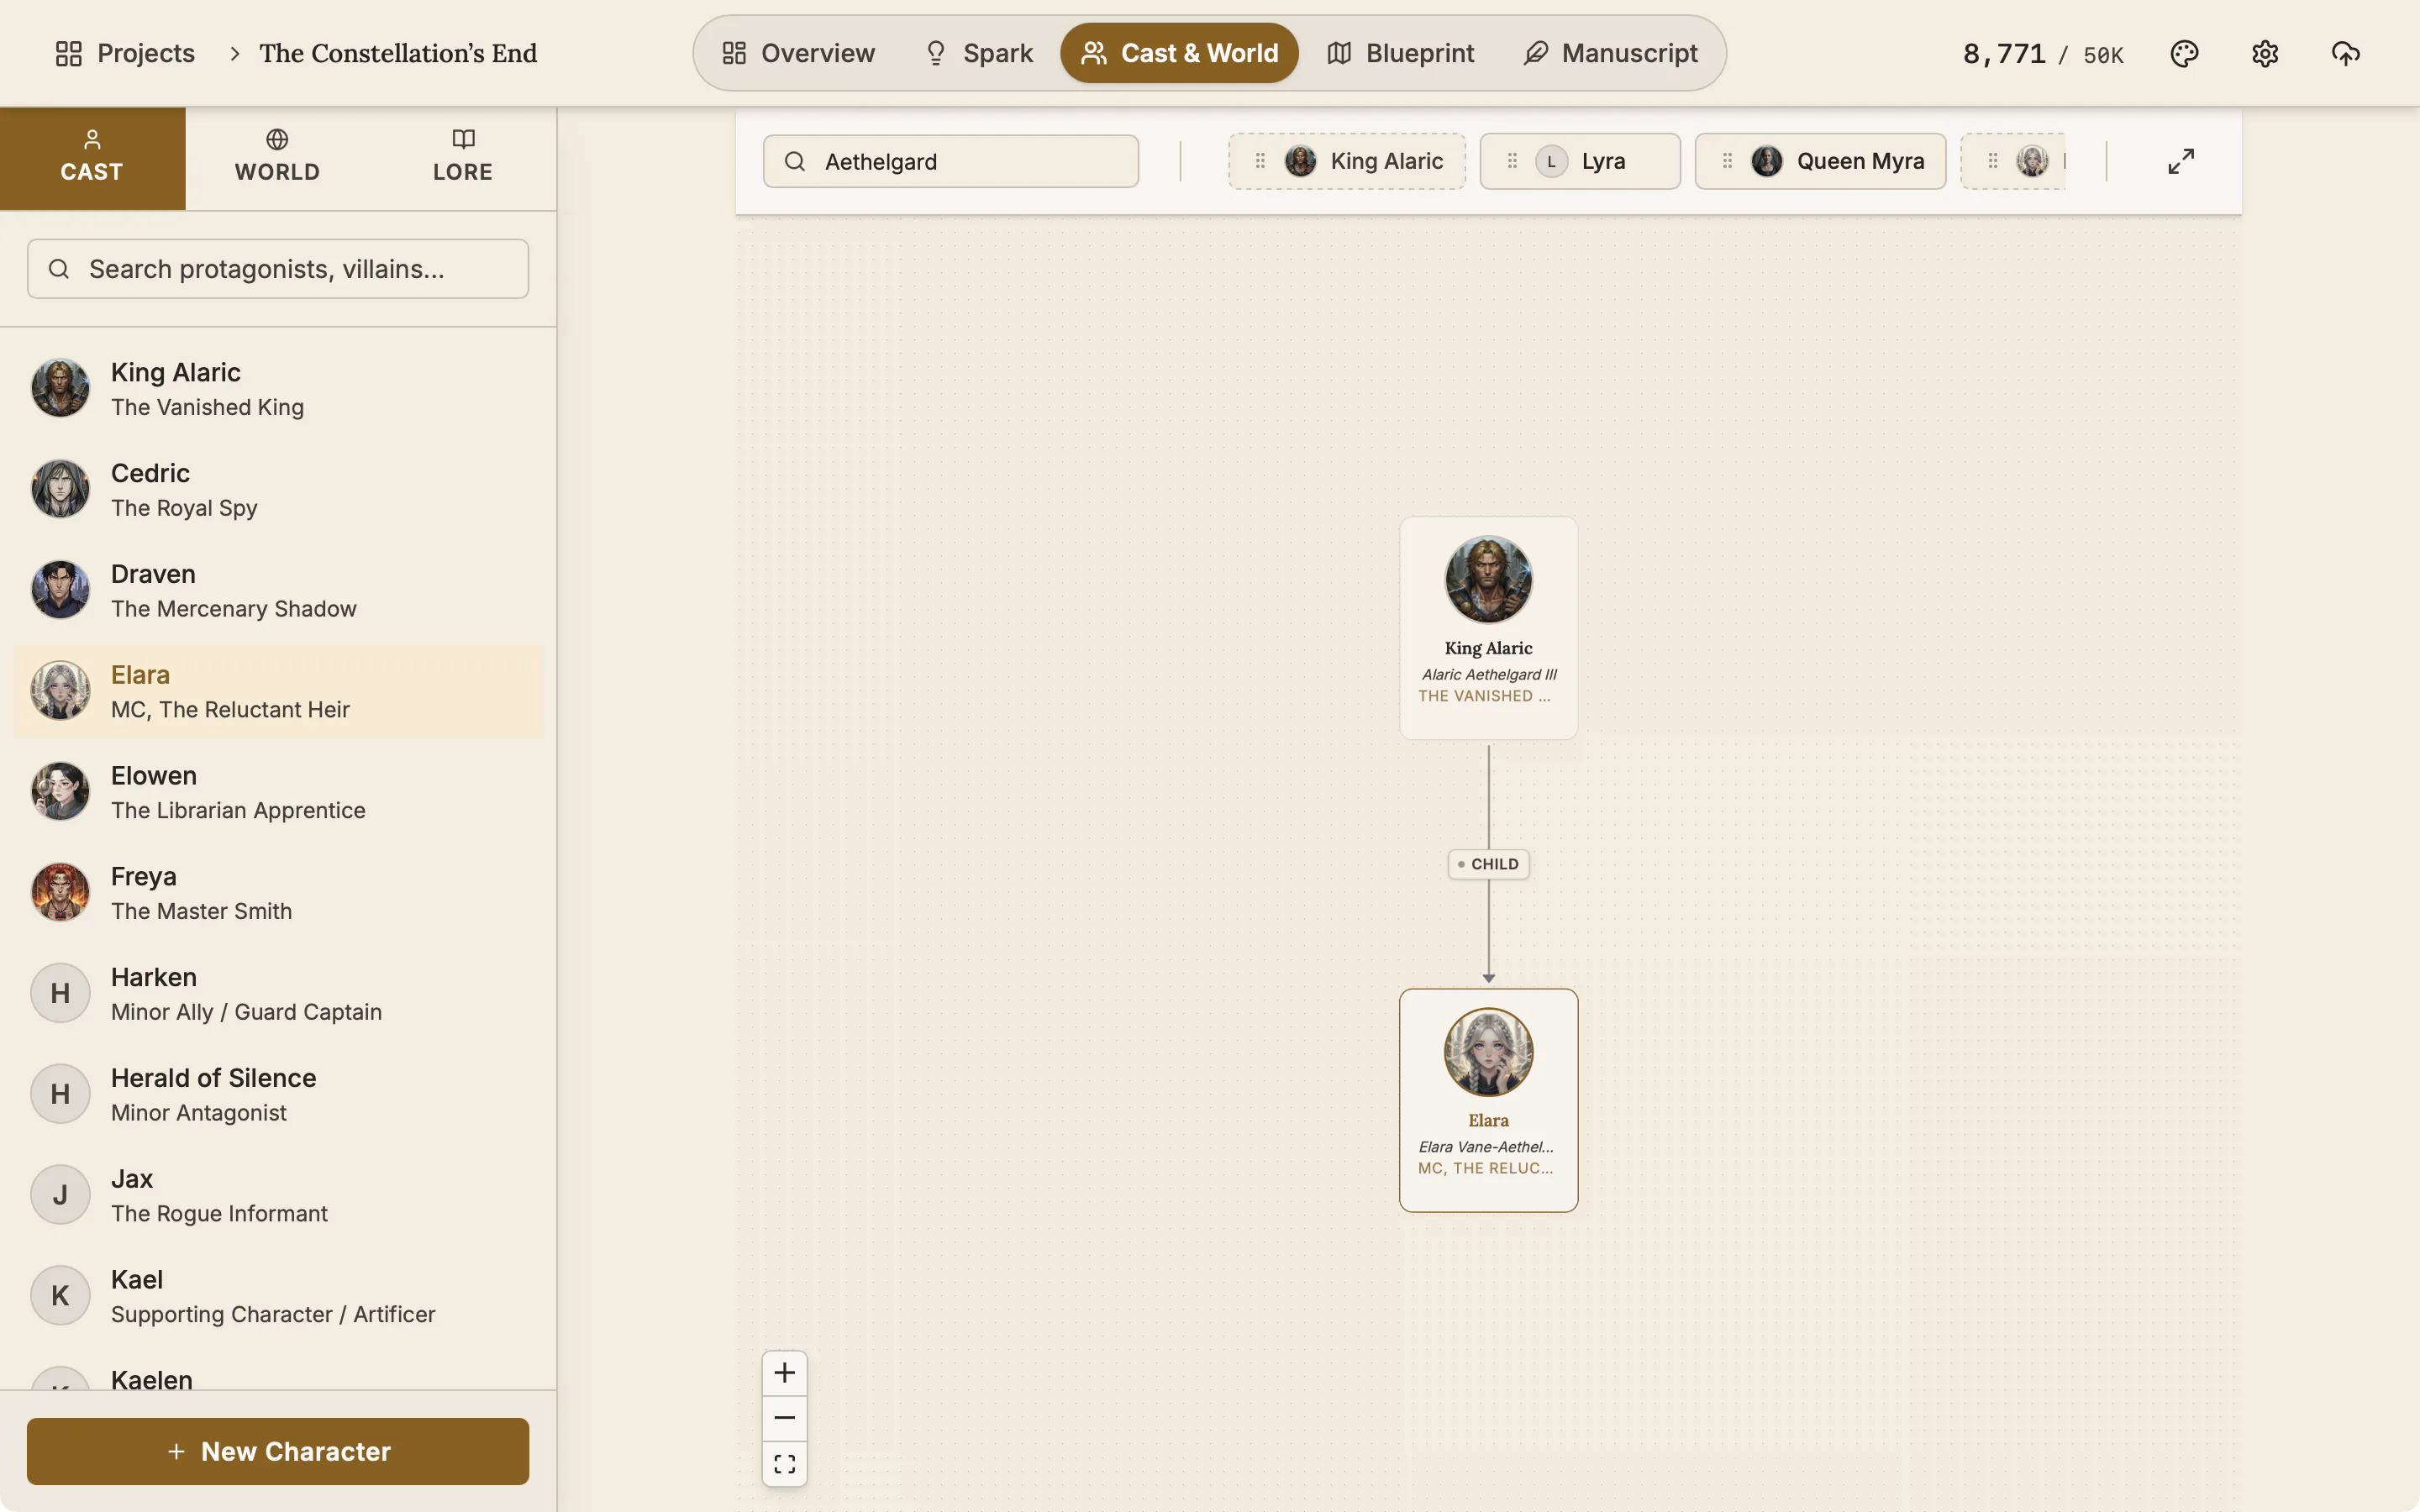The width and height of the screenshot is (2420, 1512).
Task: Switch to the LORE tab
Action: click(463, 157)
